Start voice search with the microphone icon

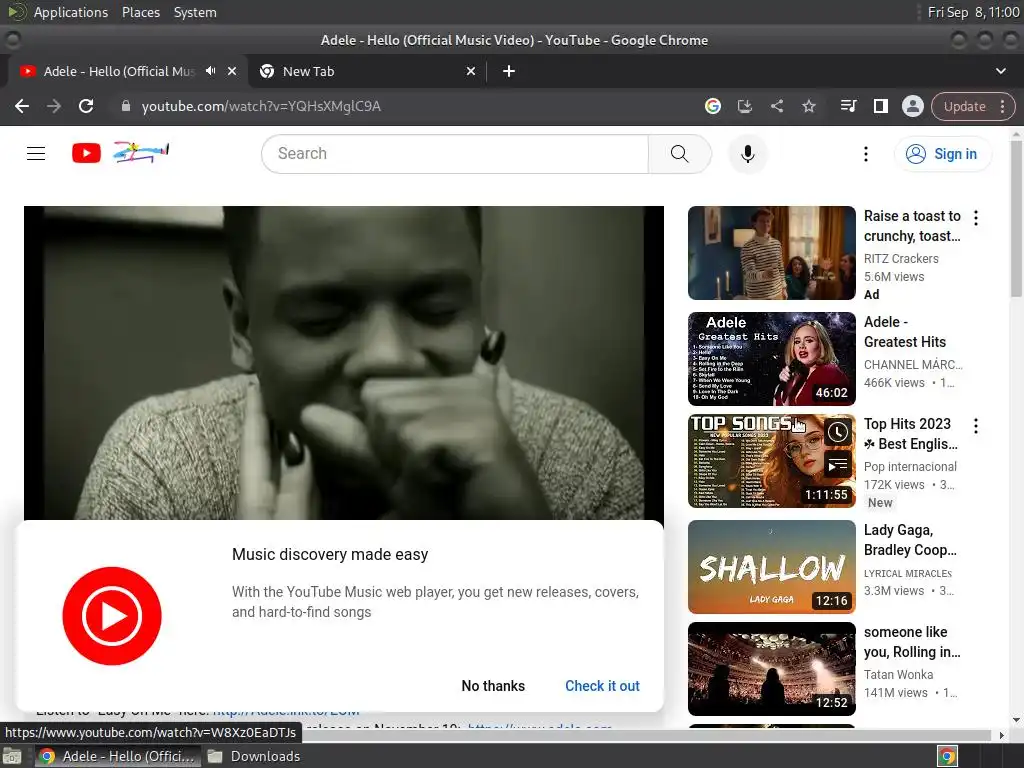click(748, 153)
